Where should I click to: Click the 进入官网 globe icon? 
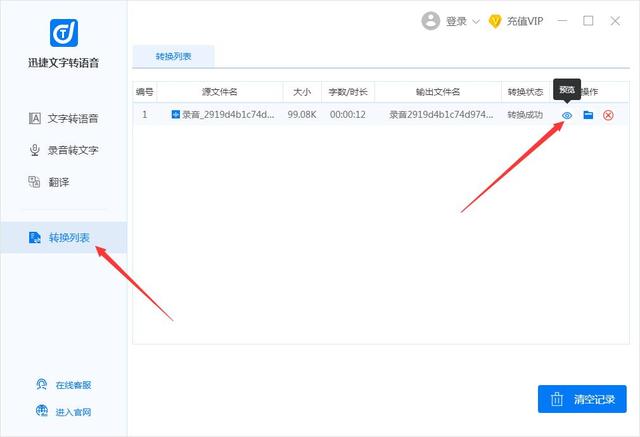42,410
